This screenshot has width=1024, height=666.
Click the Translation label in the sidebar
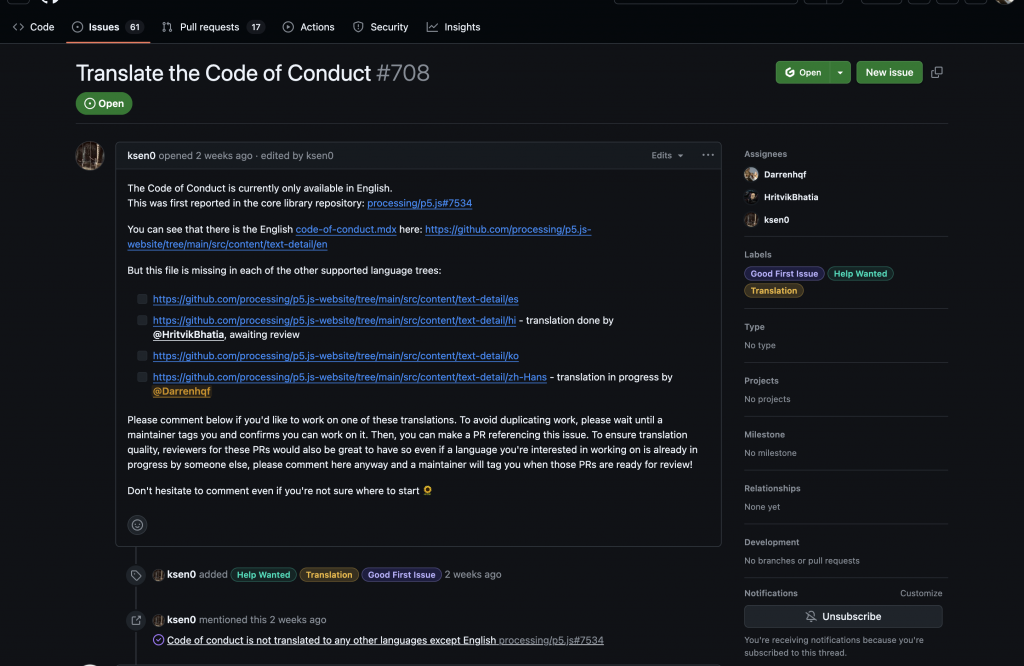774,291
